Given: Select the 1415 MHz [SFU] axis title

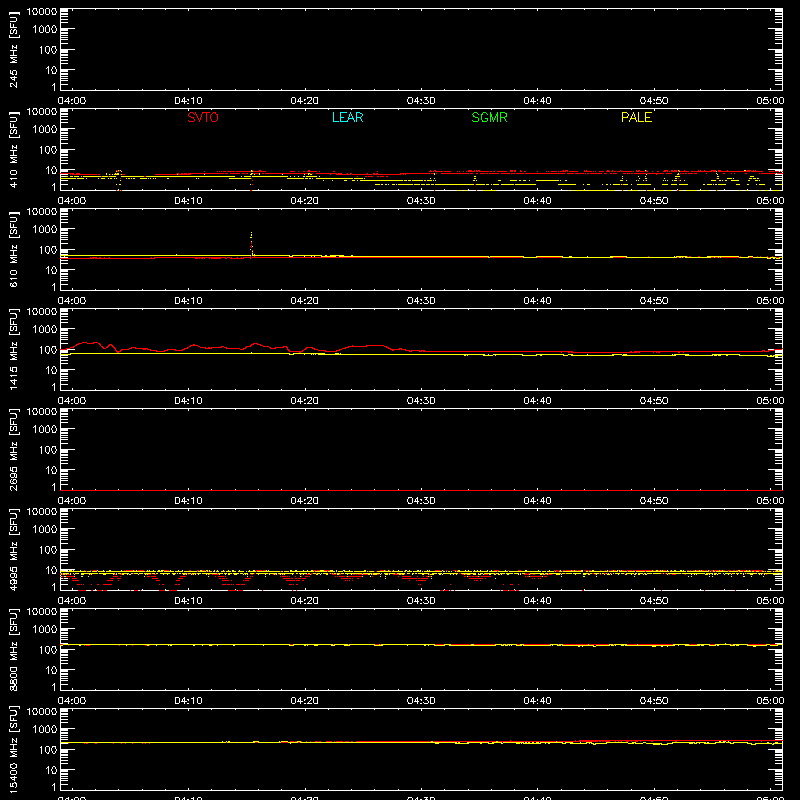Looking at the screenshot, I should click(x=13, y=349).
